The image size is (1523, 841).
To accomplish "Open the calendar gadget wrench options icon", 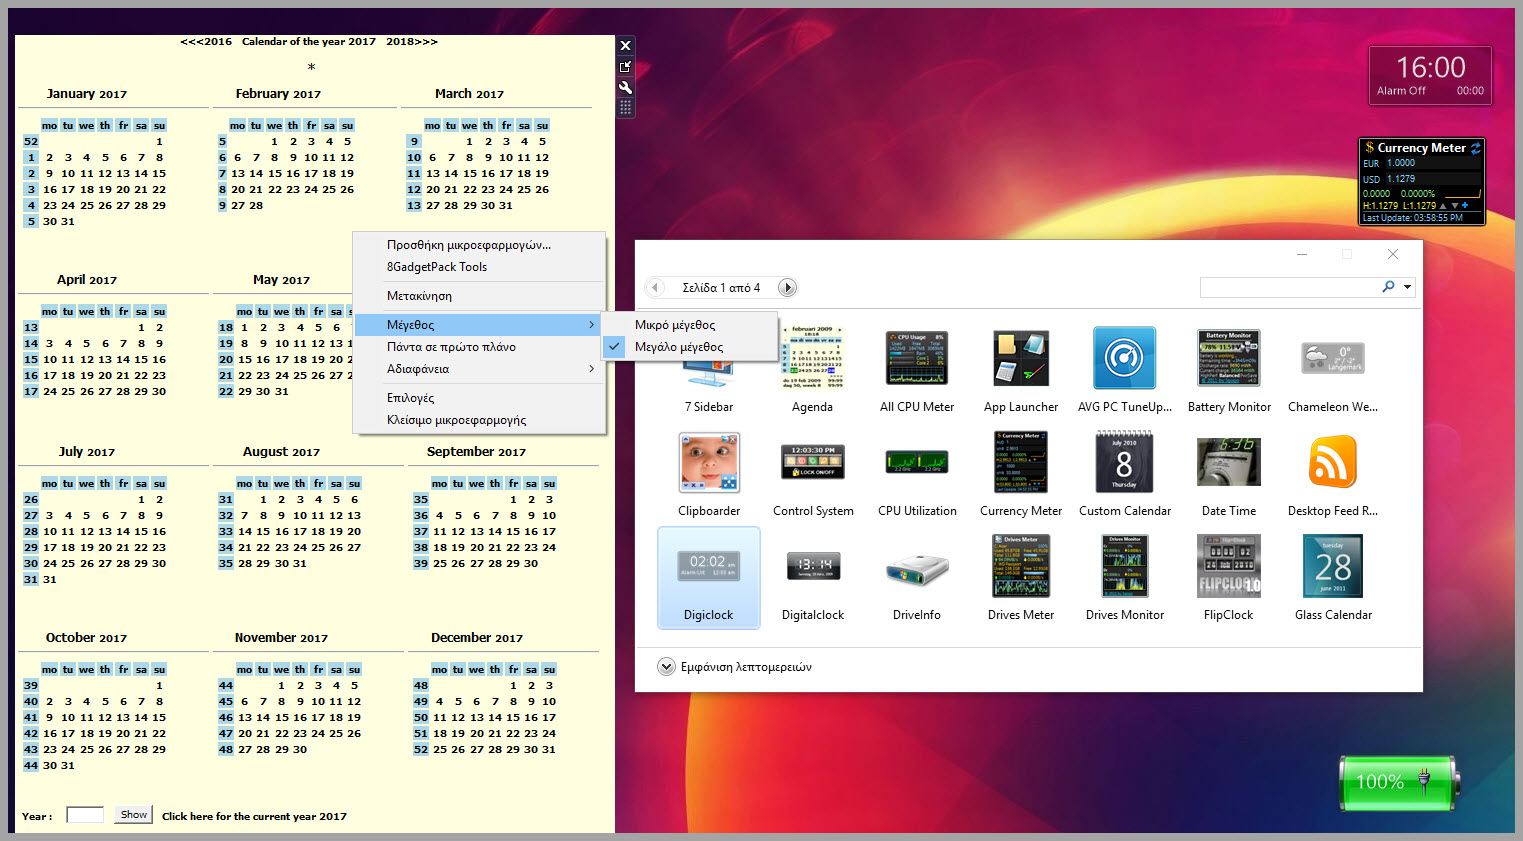I will [x=625, y=88].
